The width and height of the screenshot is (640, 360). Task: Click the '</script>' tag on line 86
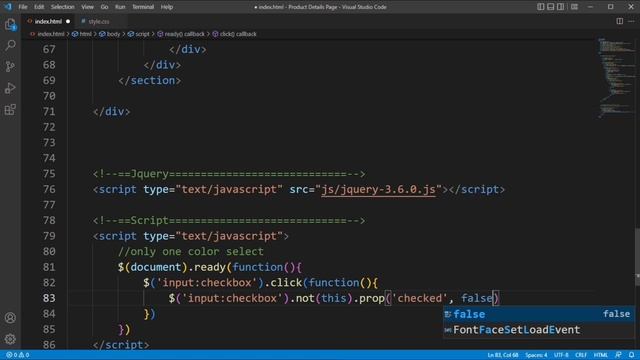tap(121, 345)
